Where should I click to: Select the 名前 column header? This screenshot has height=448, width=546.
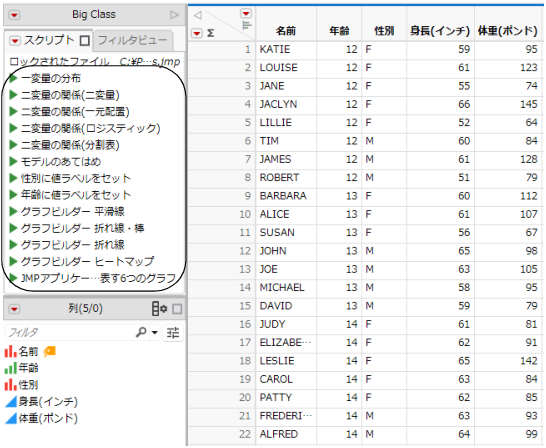tap(286, 31)
